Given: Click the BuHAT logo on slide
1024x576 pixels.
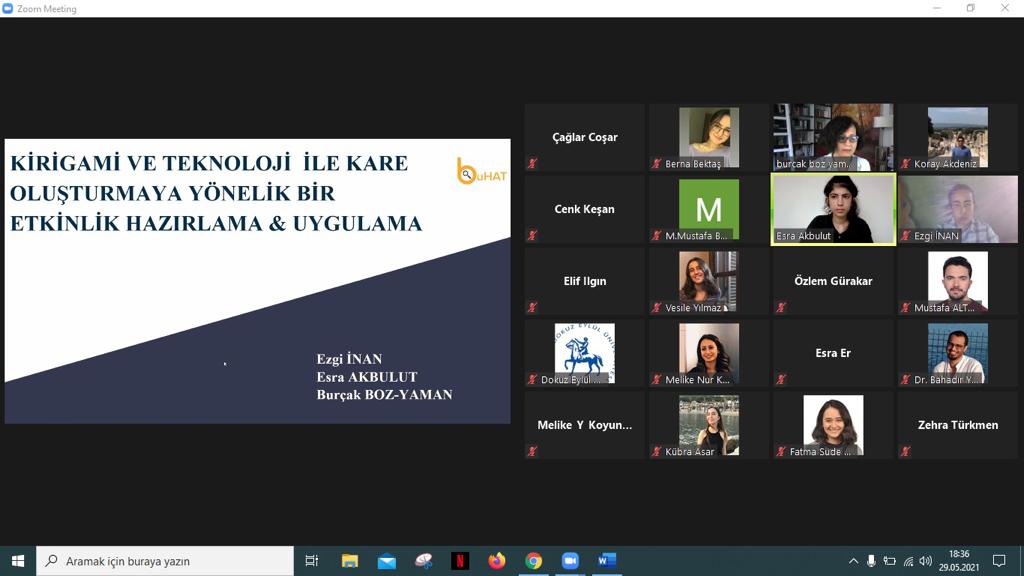Looking at the screenshot, I should (x=481, y=171).
